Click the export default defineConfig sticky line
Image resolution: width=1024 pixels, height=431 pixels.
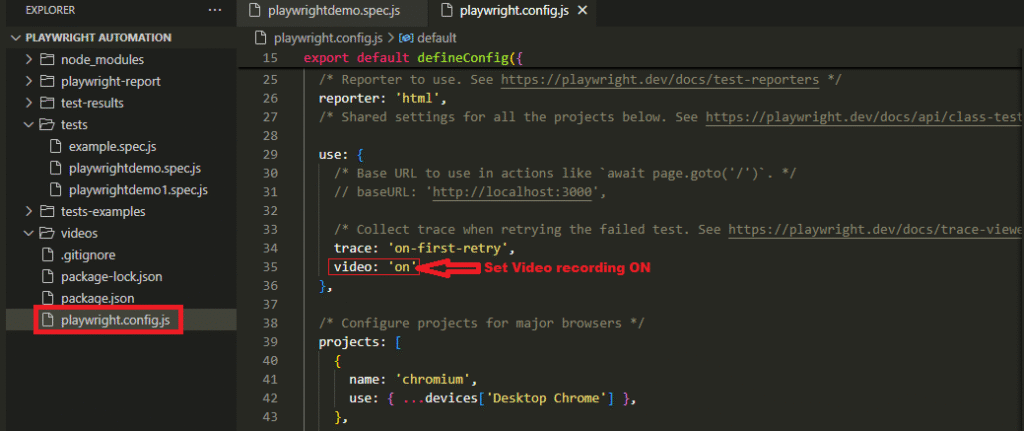coord(414,58)
